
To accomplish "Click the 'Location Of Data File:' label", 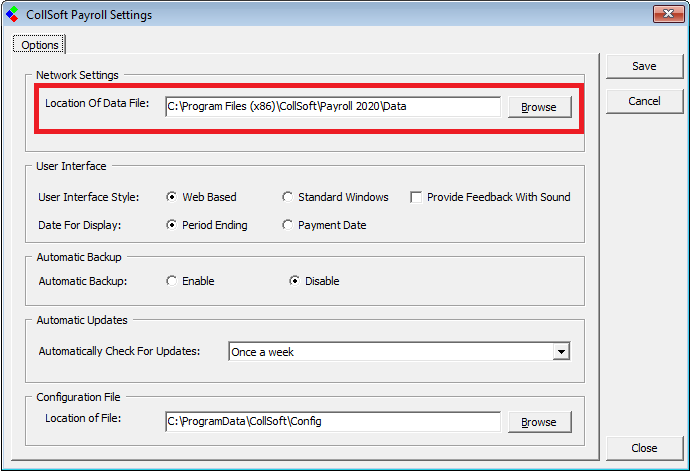I will 97,103.
